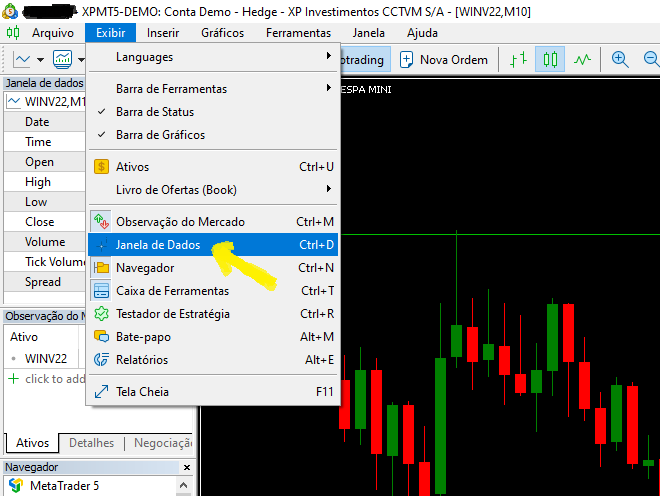Choose Ativos Ctrl+U menu entry
The width and height of the screenshot is (660, 496).
click(213, 167)
